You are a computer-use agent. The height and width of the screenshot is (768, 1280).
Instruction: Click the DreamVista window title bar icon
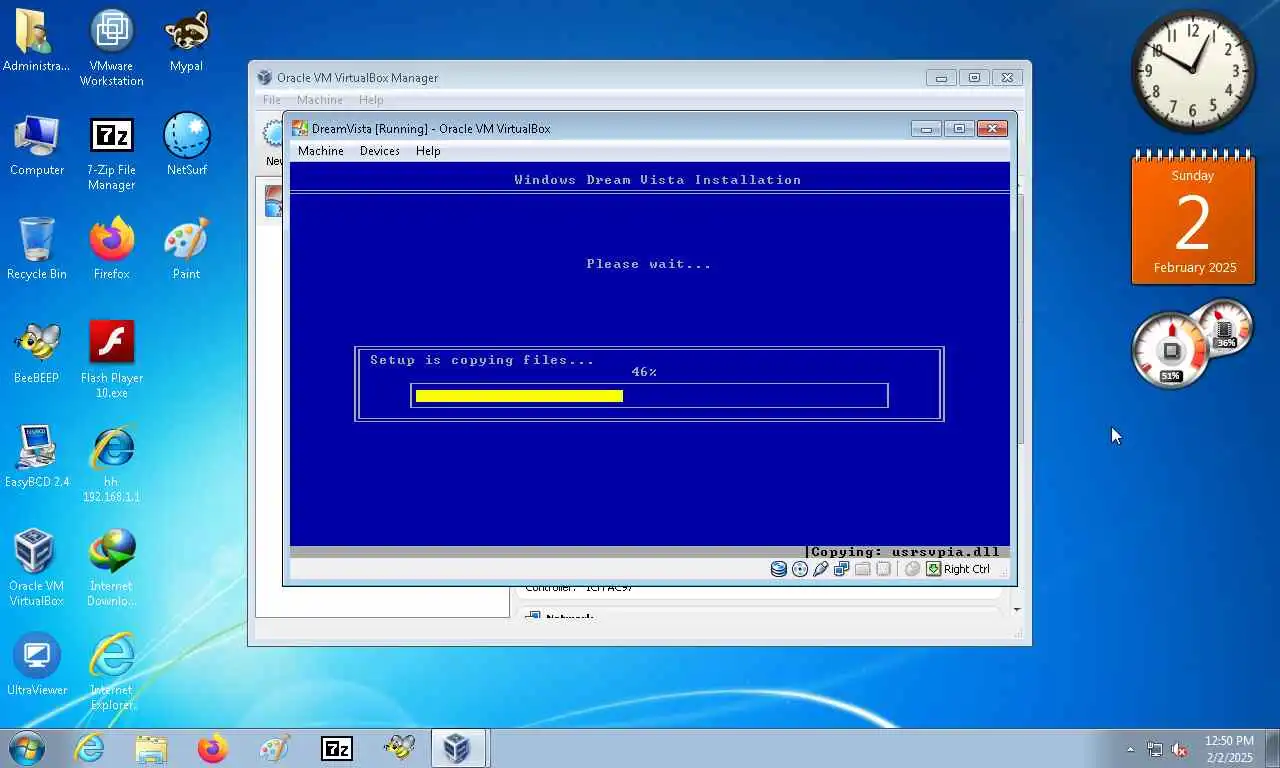pyautogui.click(x=299, y=129)
